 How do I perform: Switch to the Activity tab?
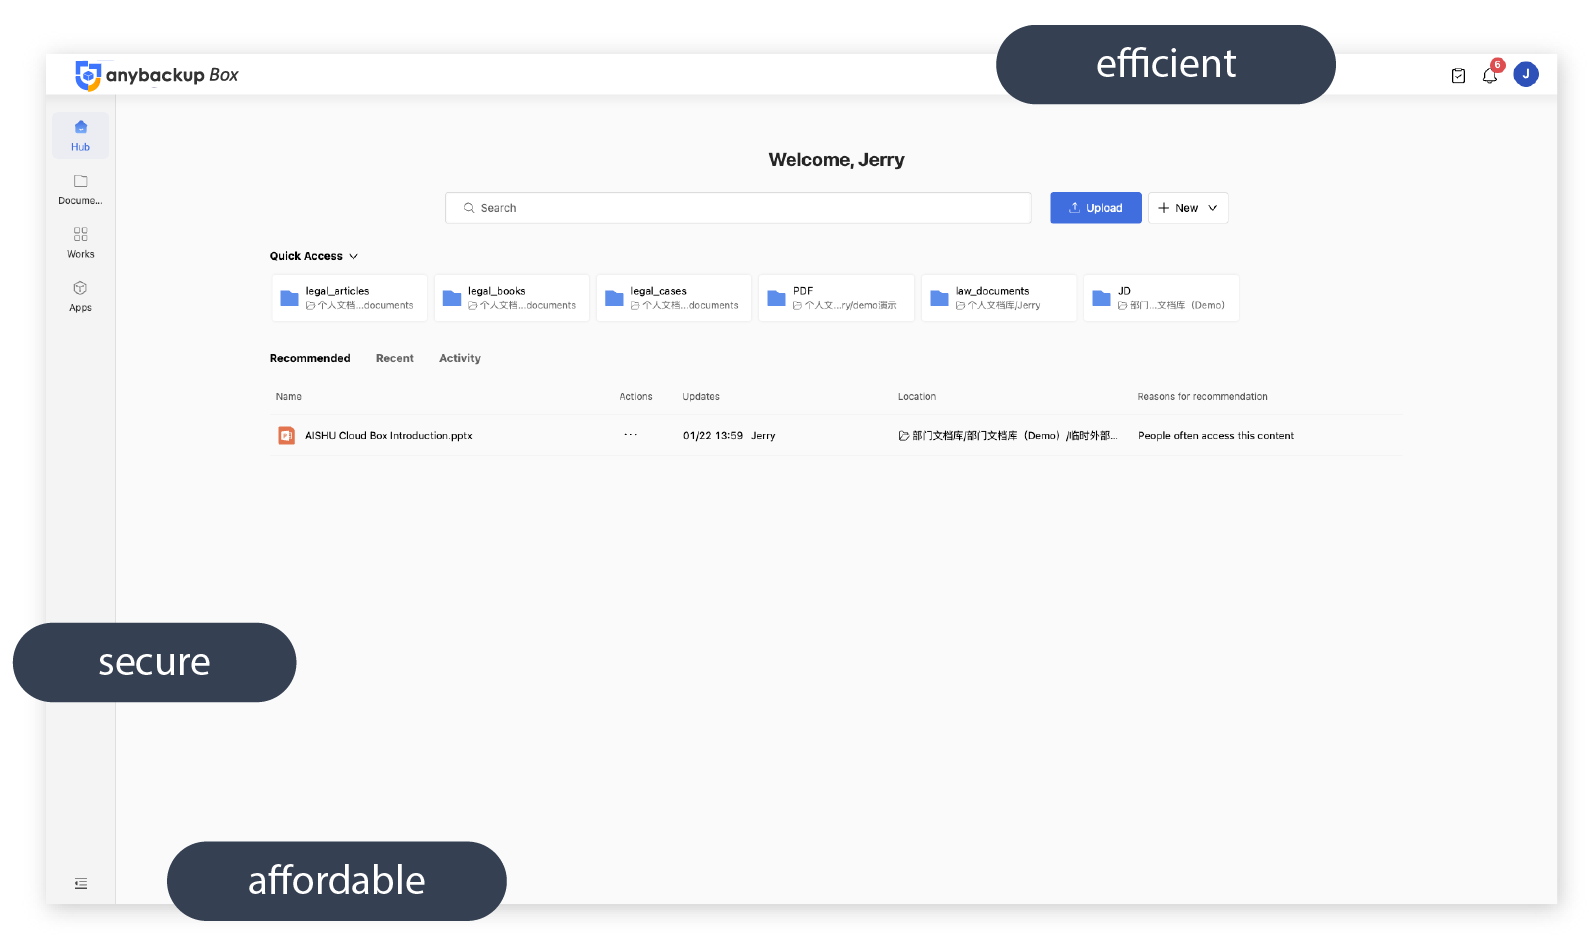[459, 358]
